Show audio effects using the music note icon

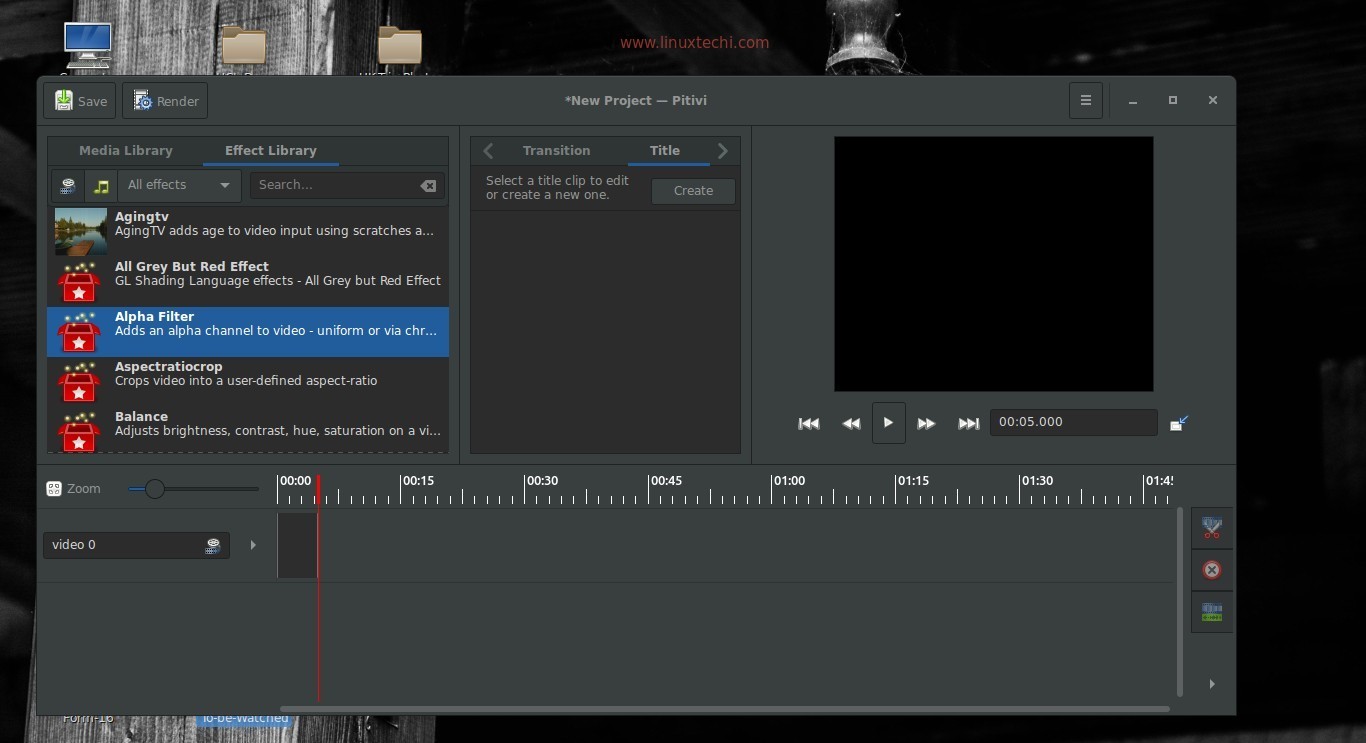101,185
